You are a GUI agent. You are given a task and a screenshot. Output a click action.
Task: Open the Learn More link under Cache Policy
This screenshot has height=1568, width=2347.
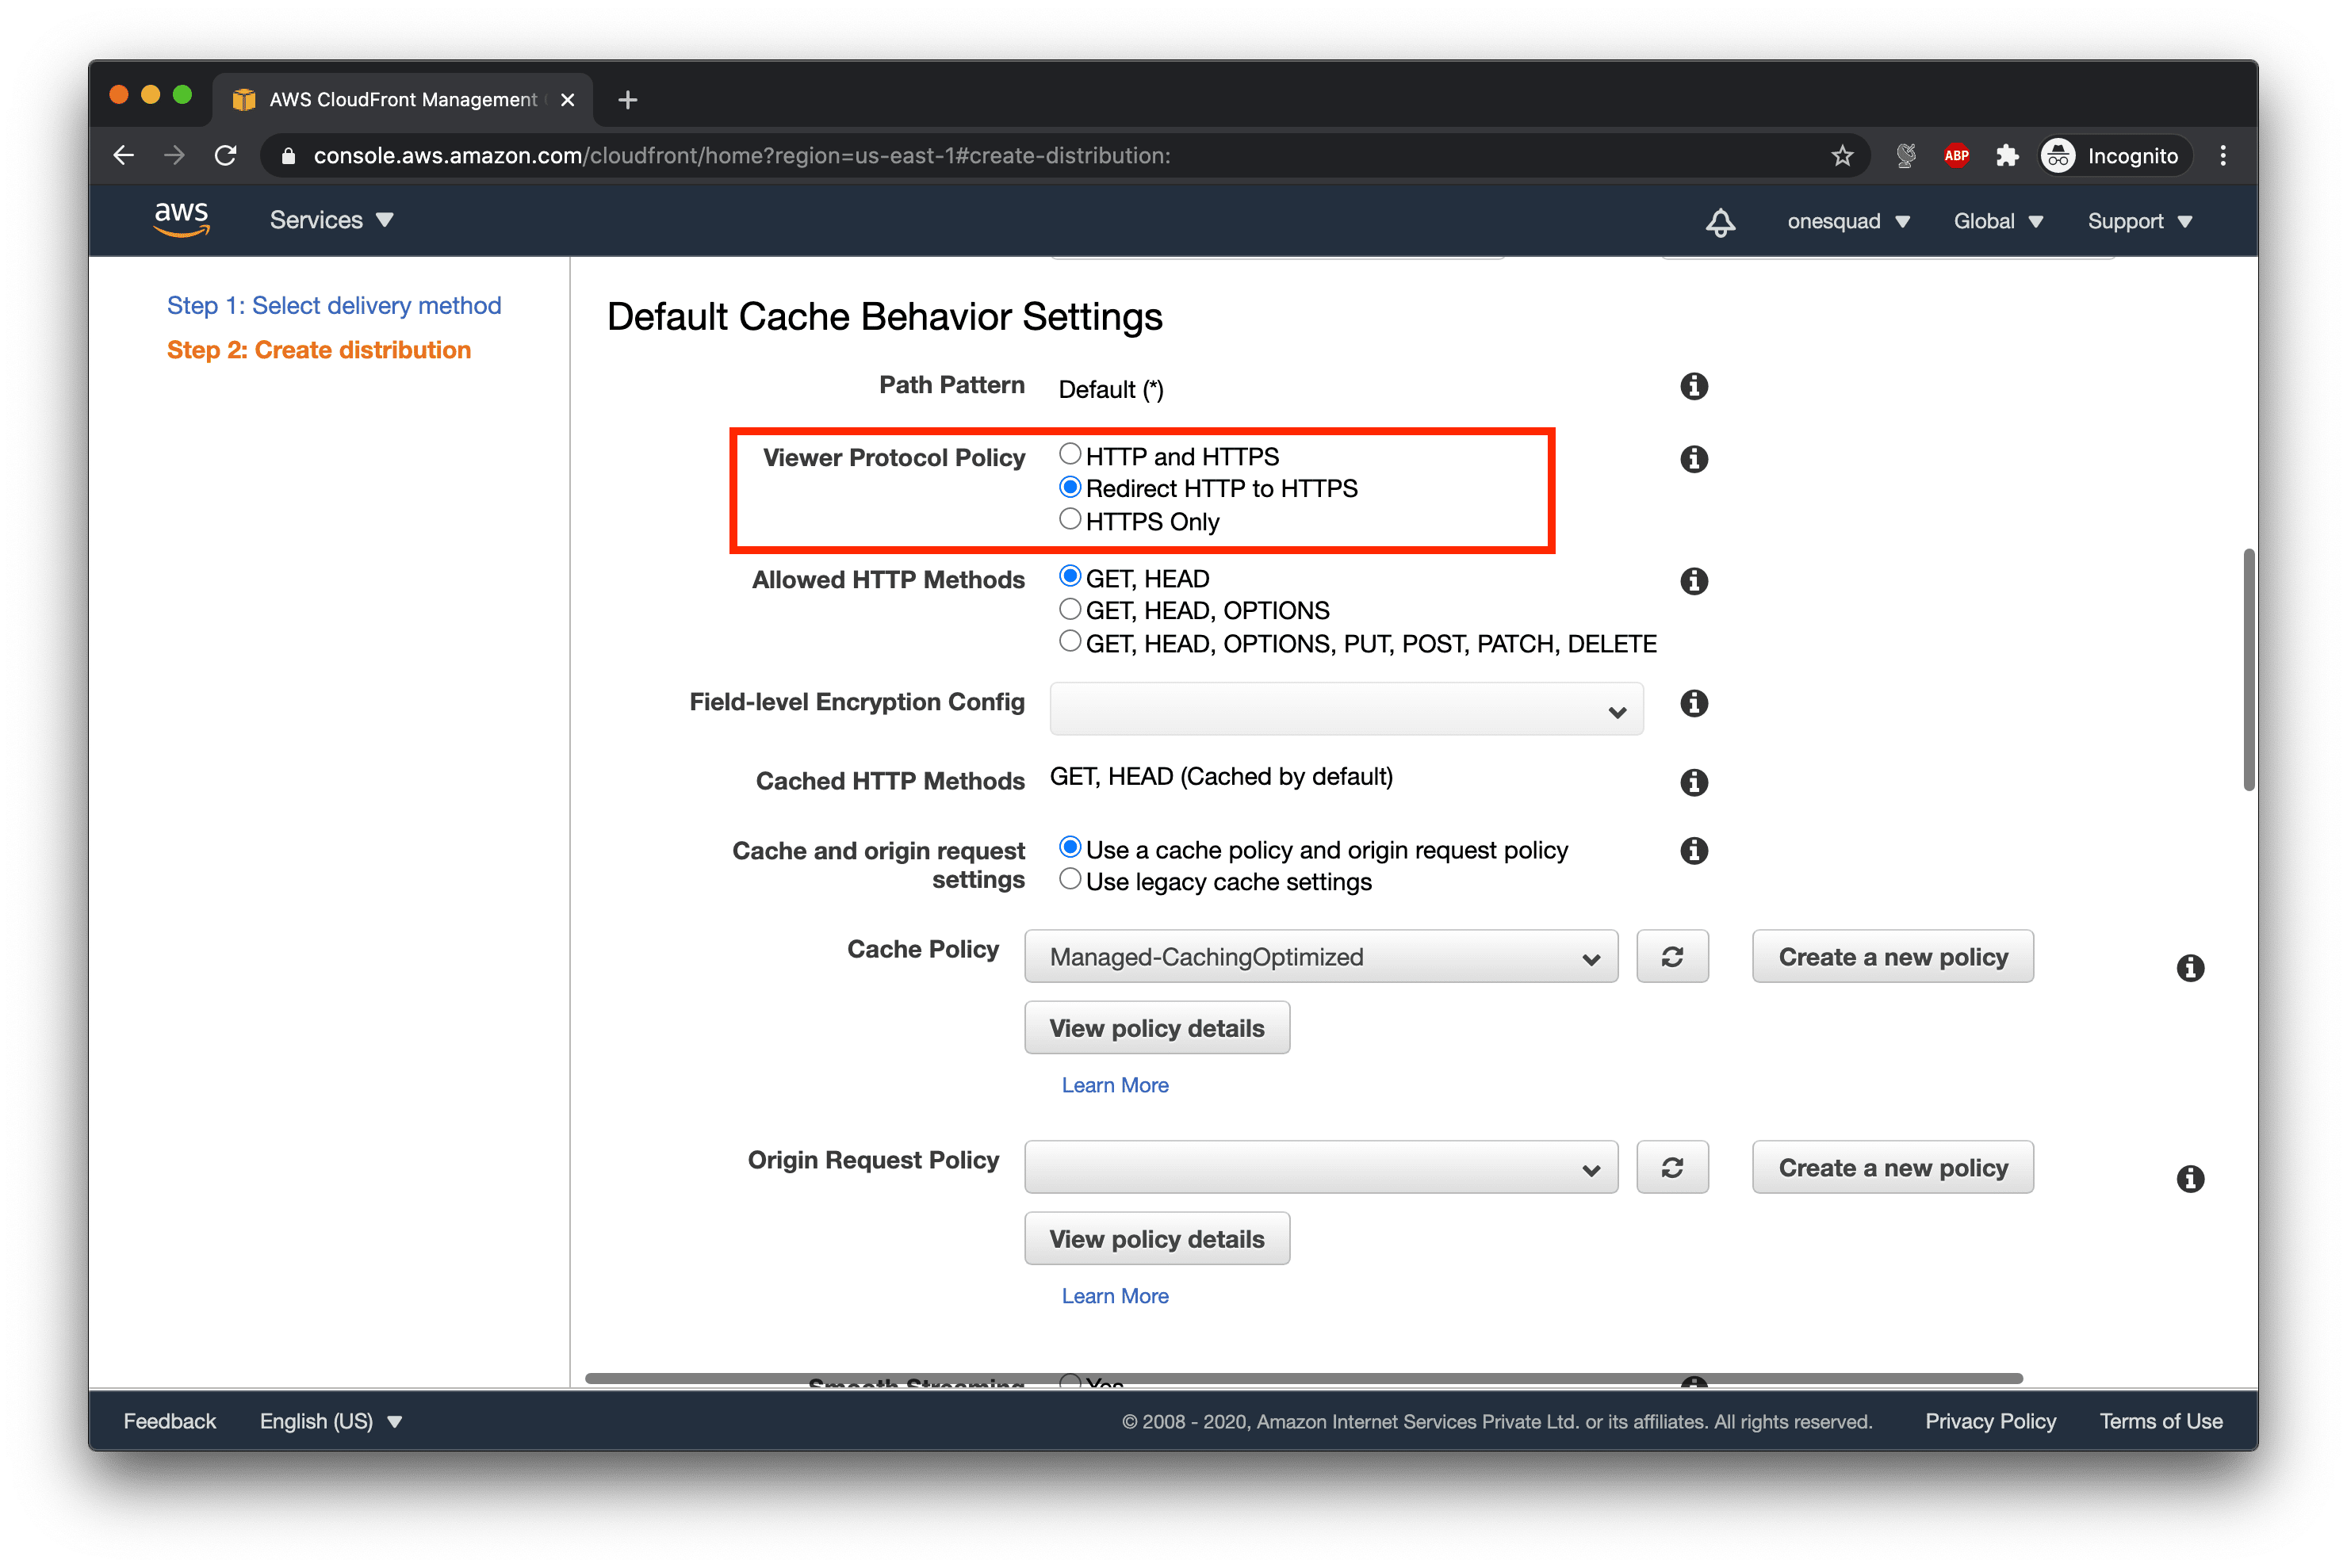click(x=1113, y=1084)
